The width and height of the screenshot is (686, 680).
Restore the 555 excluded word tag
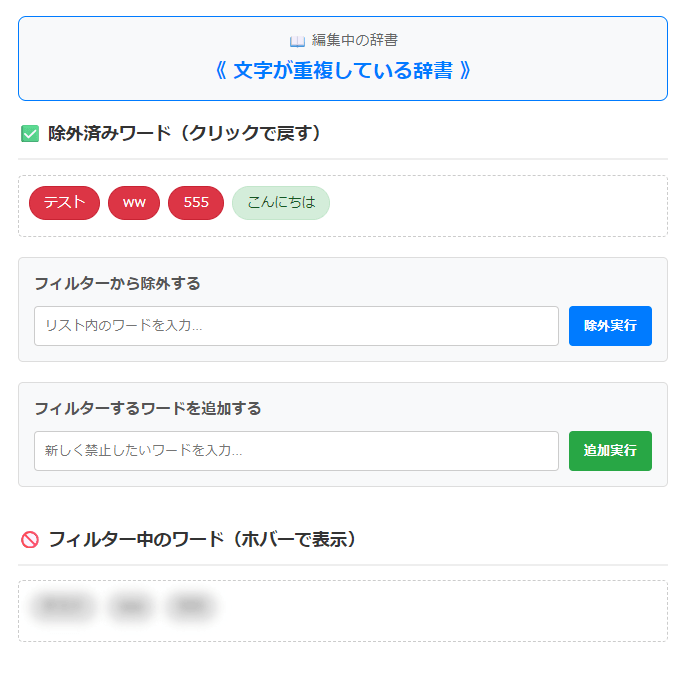click(196, 202)
